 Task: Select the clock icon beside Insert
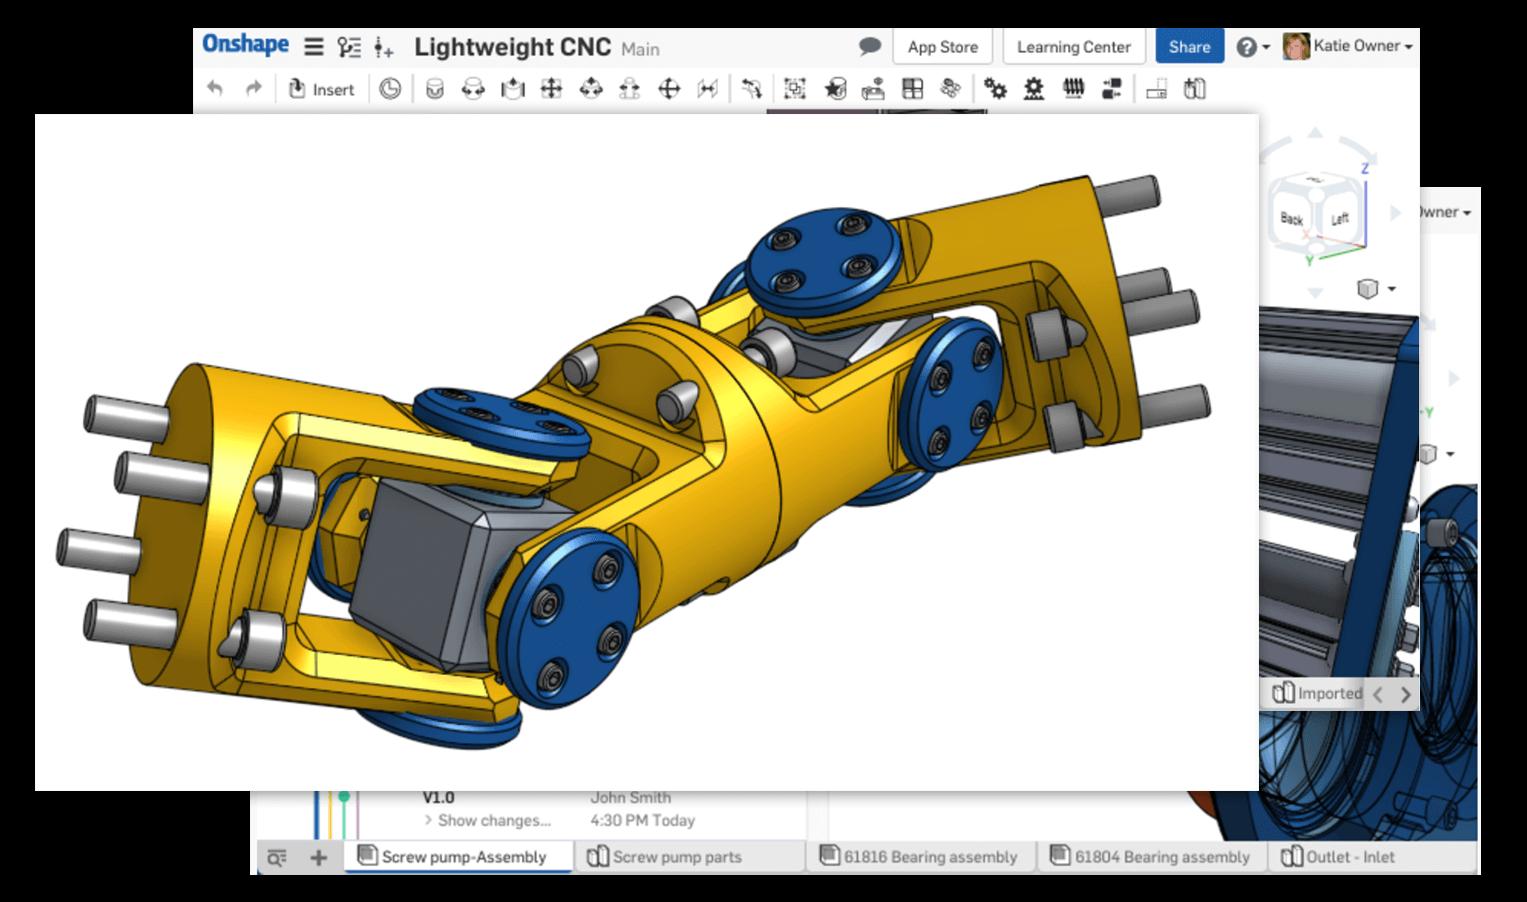pos(390,89)
